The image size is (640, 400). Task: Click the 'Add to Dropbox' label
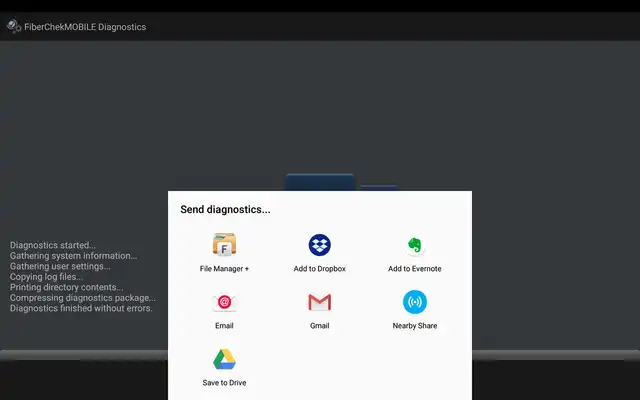(320, 269)
